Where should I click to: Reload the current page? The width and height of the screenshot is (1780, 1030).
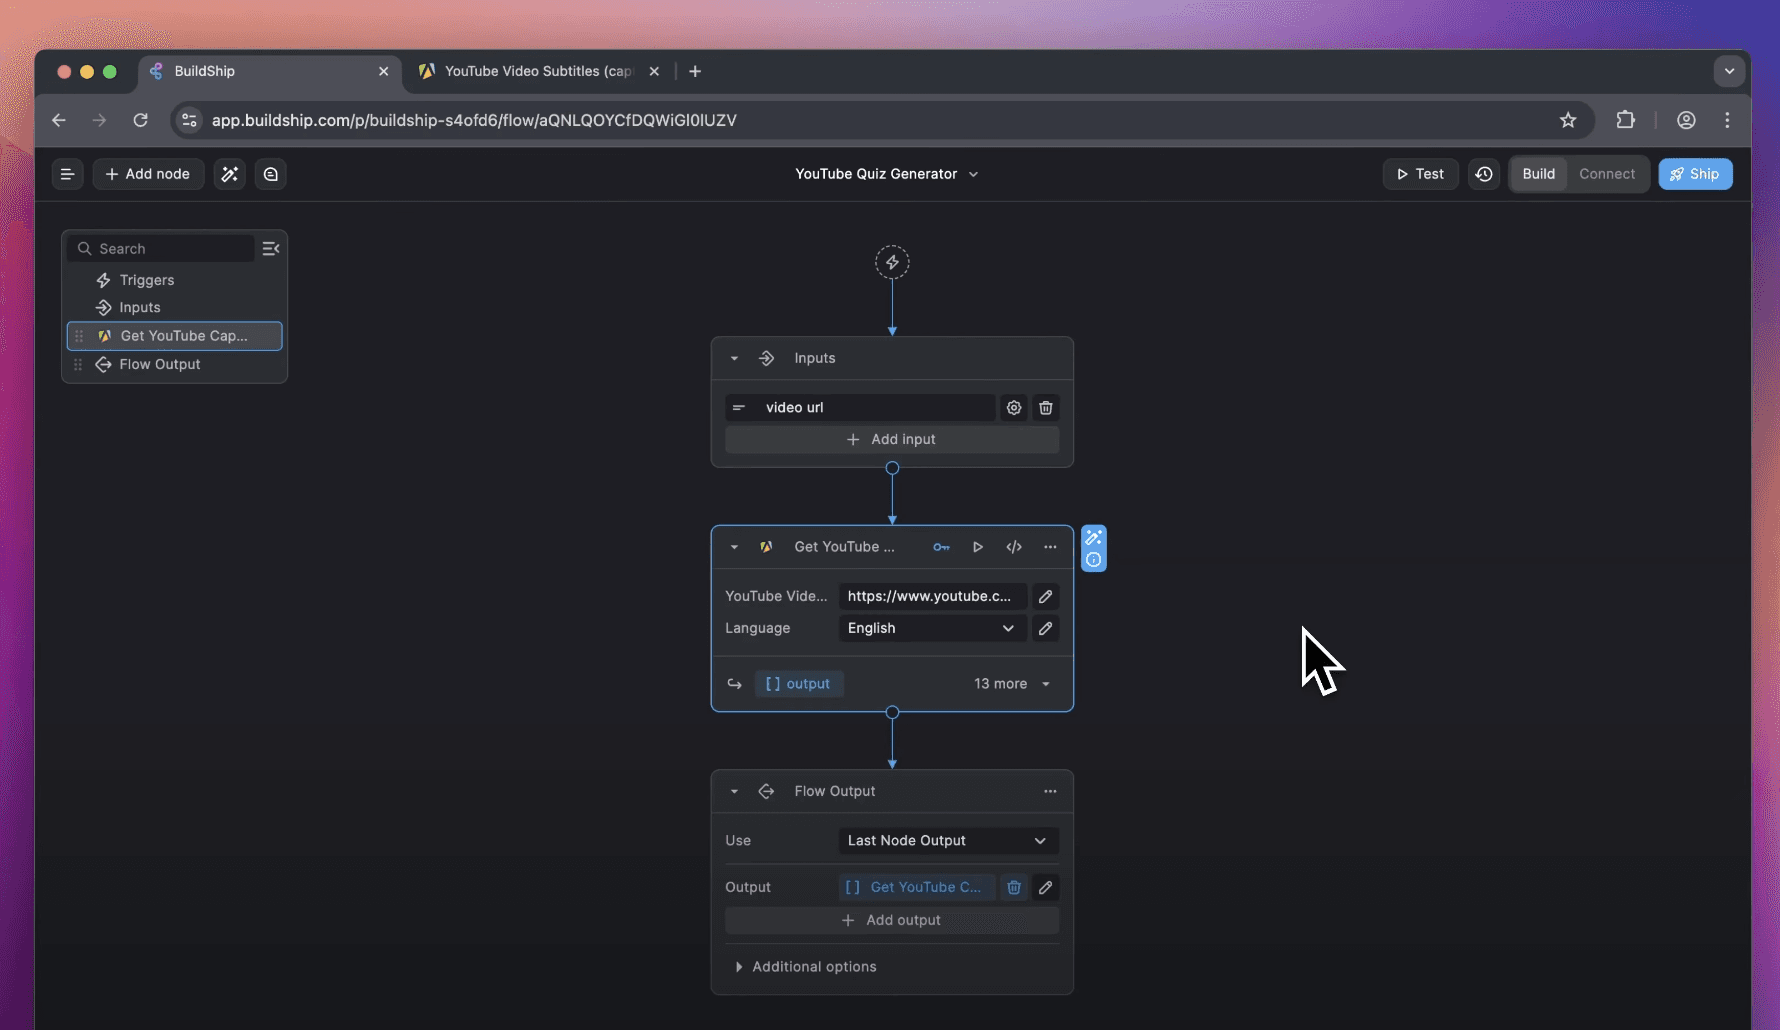point(141,120)
